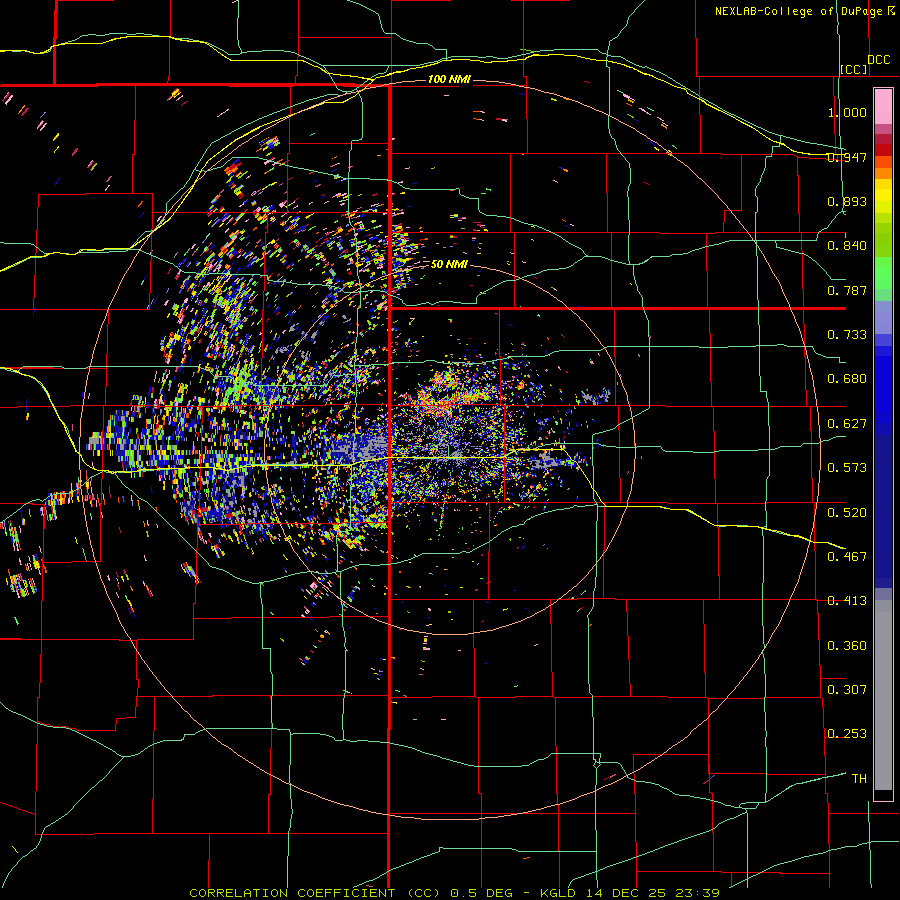Click the 14 DEC 25 23:39 timestamp
Image resolution: width=900 pixels, height=900 pixels.
pos(653,893)
